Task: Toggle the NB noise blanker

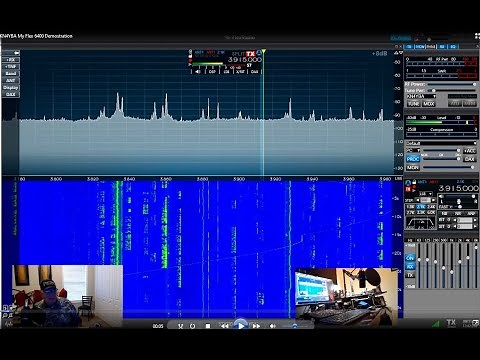Action: tap(445, 213)
